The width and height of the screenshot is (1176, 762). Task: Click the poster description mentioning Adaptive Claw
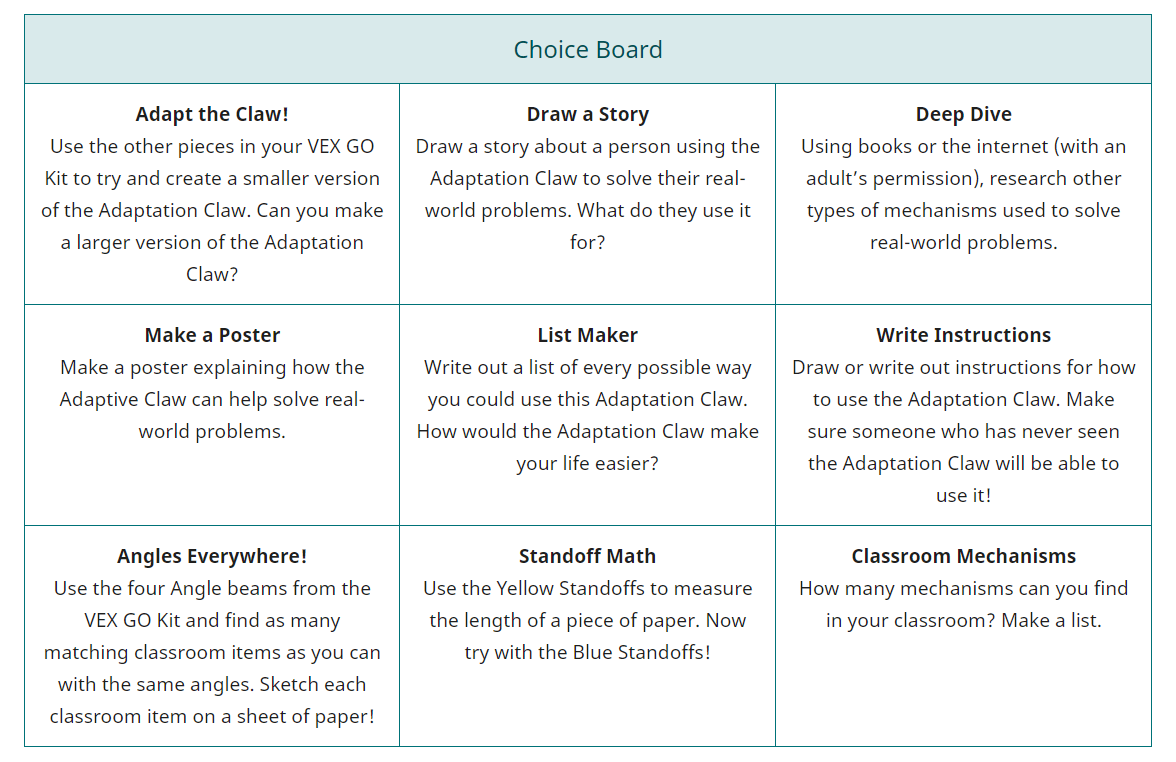(212, 399)
